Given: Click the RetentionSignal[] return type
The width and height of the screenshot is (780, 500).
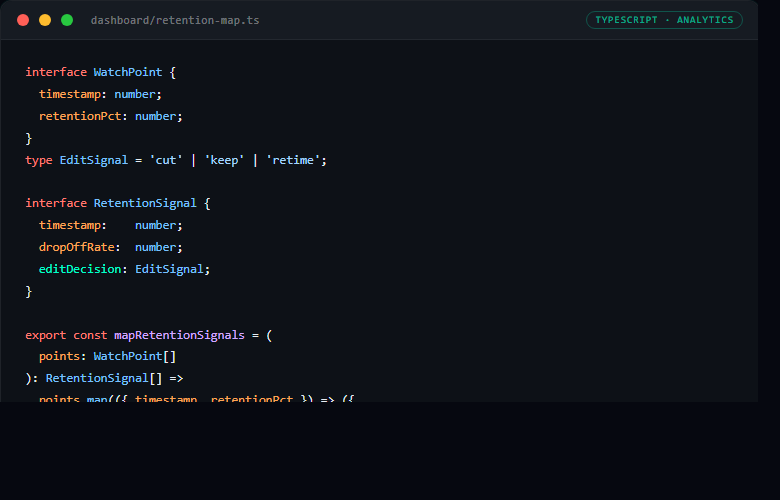Looking at the screenshot, I should 103,378.
